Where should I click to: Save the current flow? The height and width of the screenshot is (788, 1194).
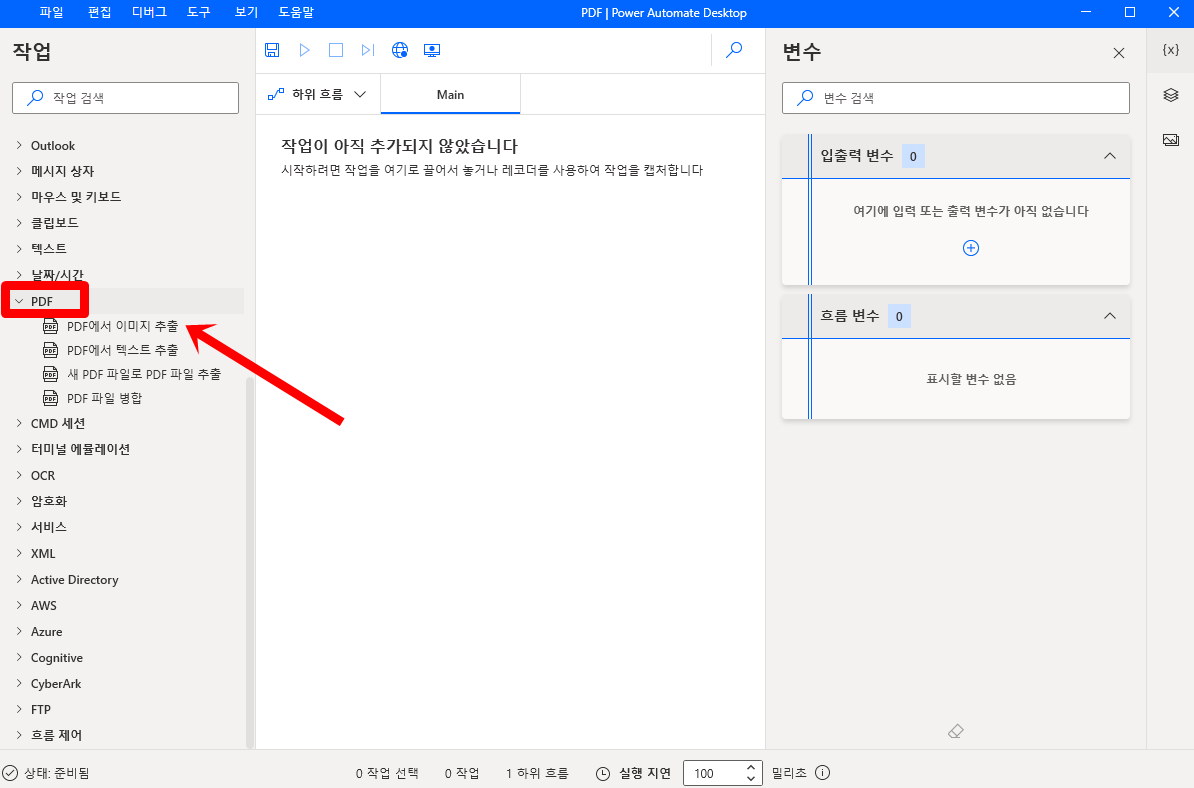272,49
